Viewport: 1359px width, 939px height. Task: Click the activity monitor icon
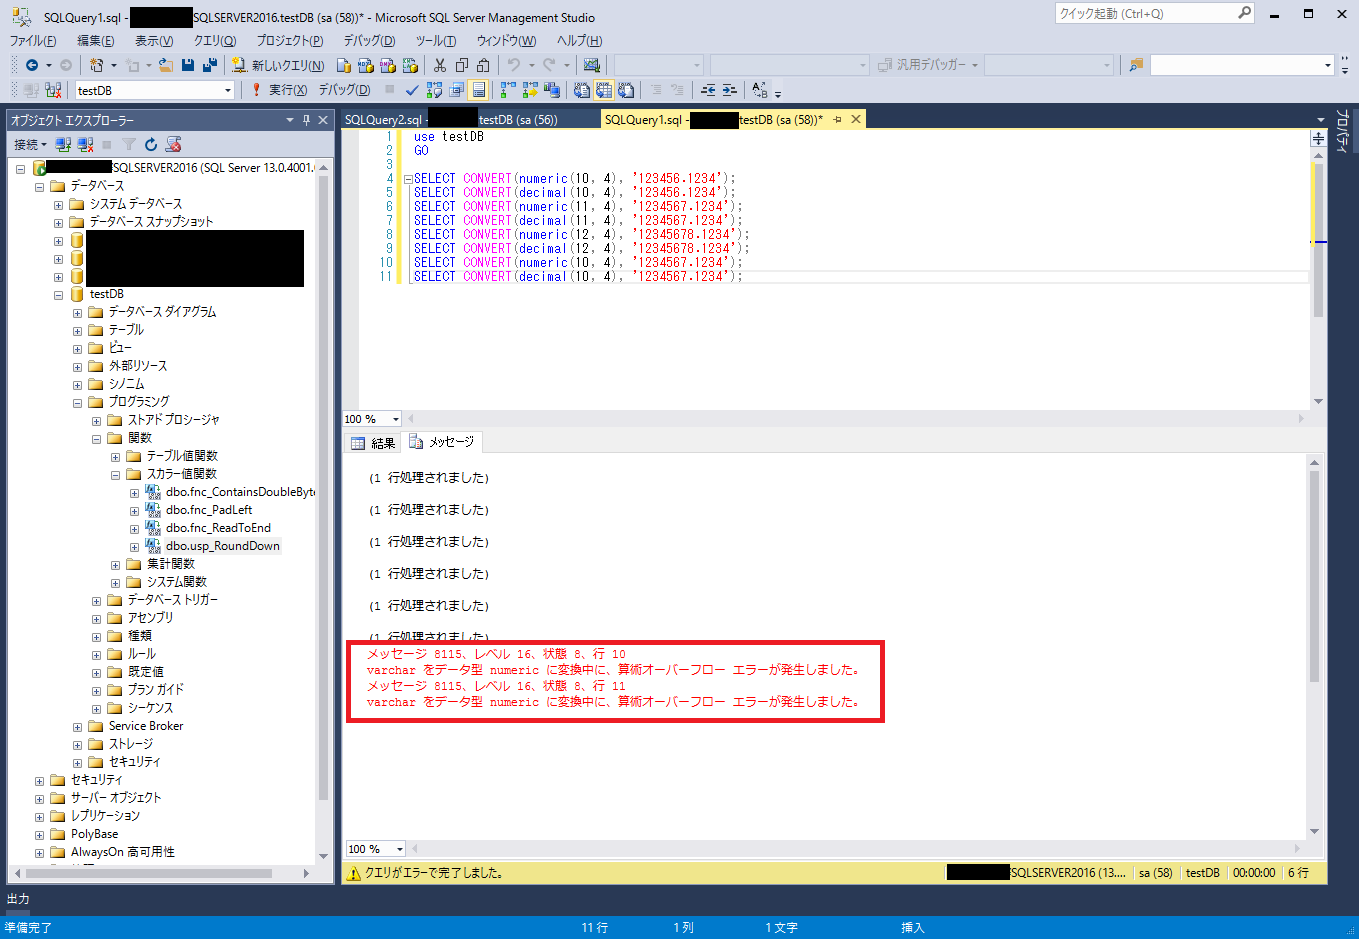(x=592, y=65)
